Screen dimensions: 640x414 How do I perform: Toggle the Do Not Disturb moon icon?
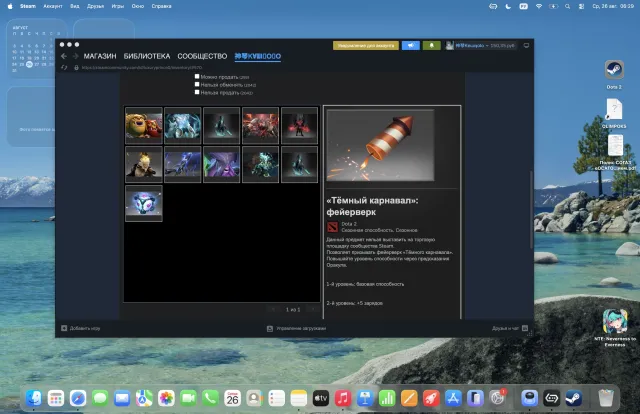[x=508, y=6]
